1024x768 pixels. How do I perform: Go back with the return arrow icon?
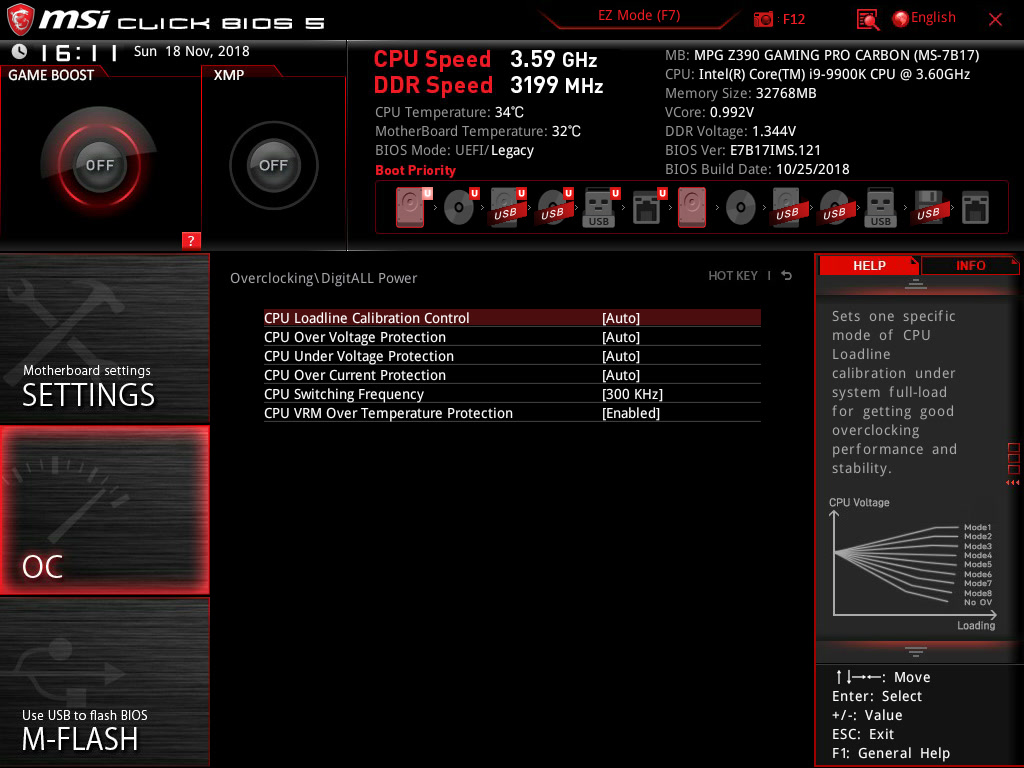[787, 276]
